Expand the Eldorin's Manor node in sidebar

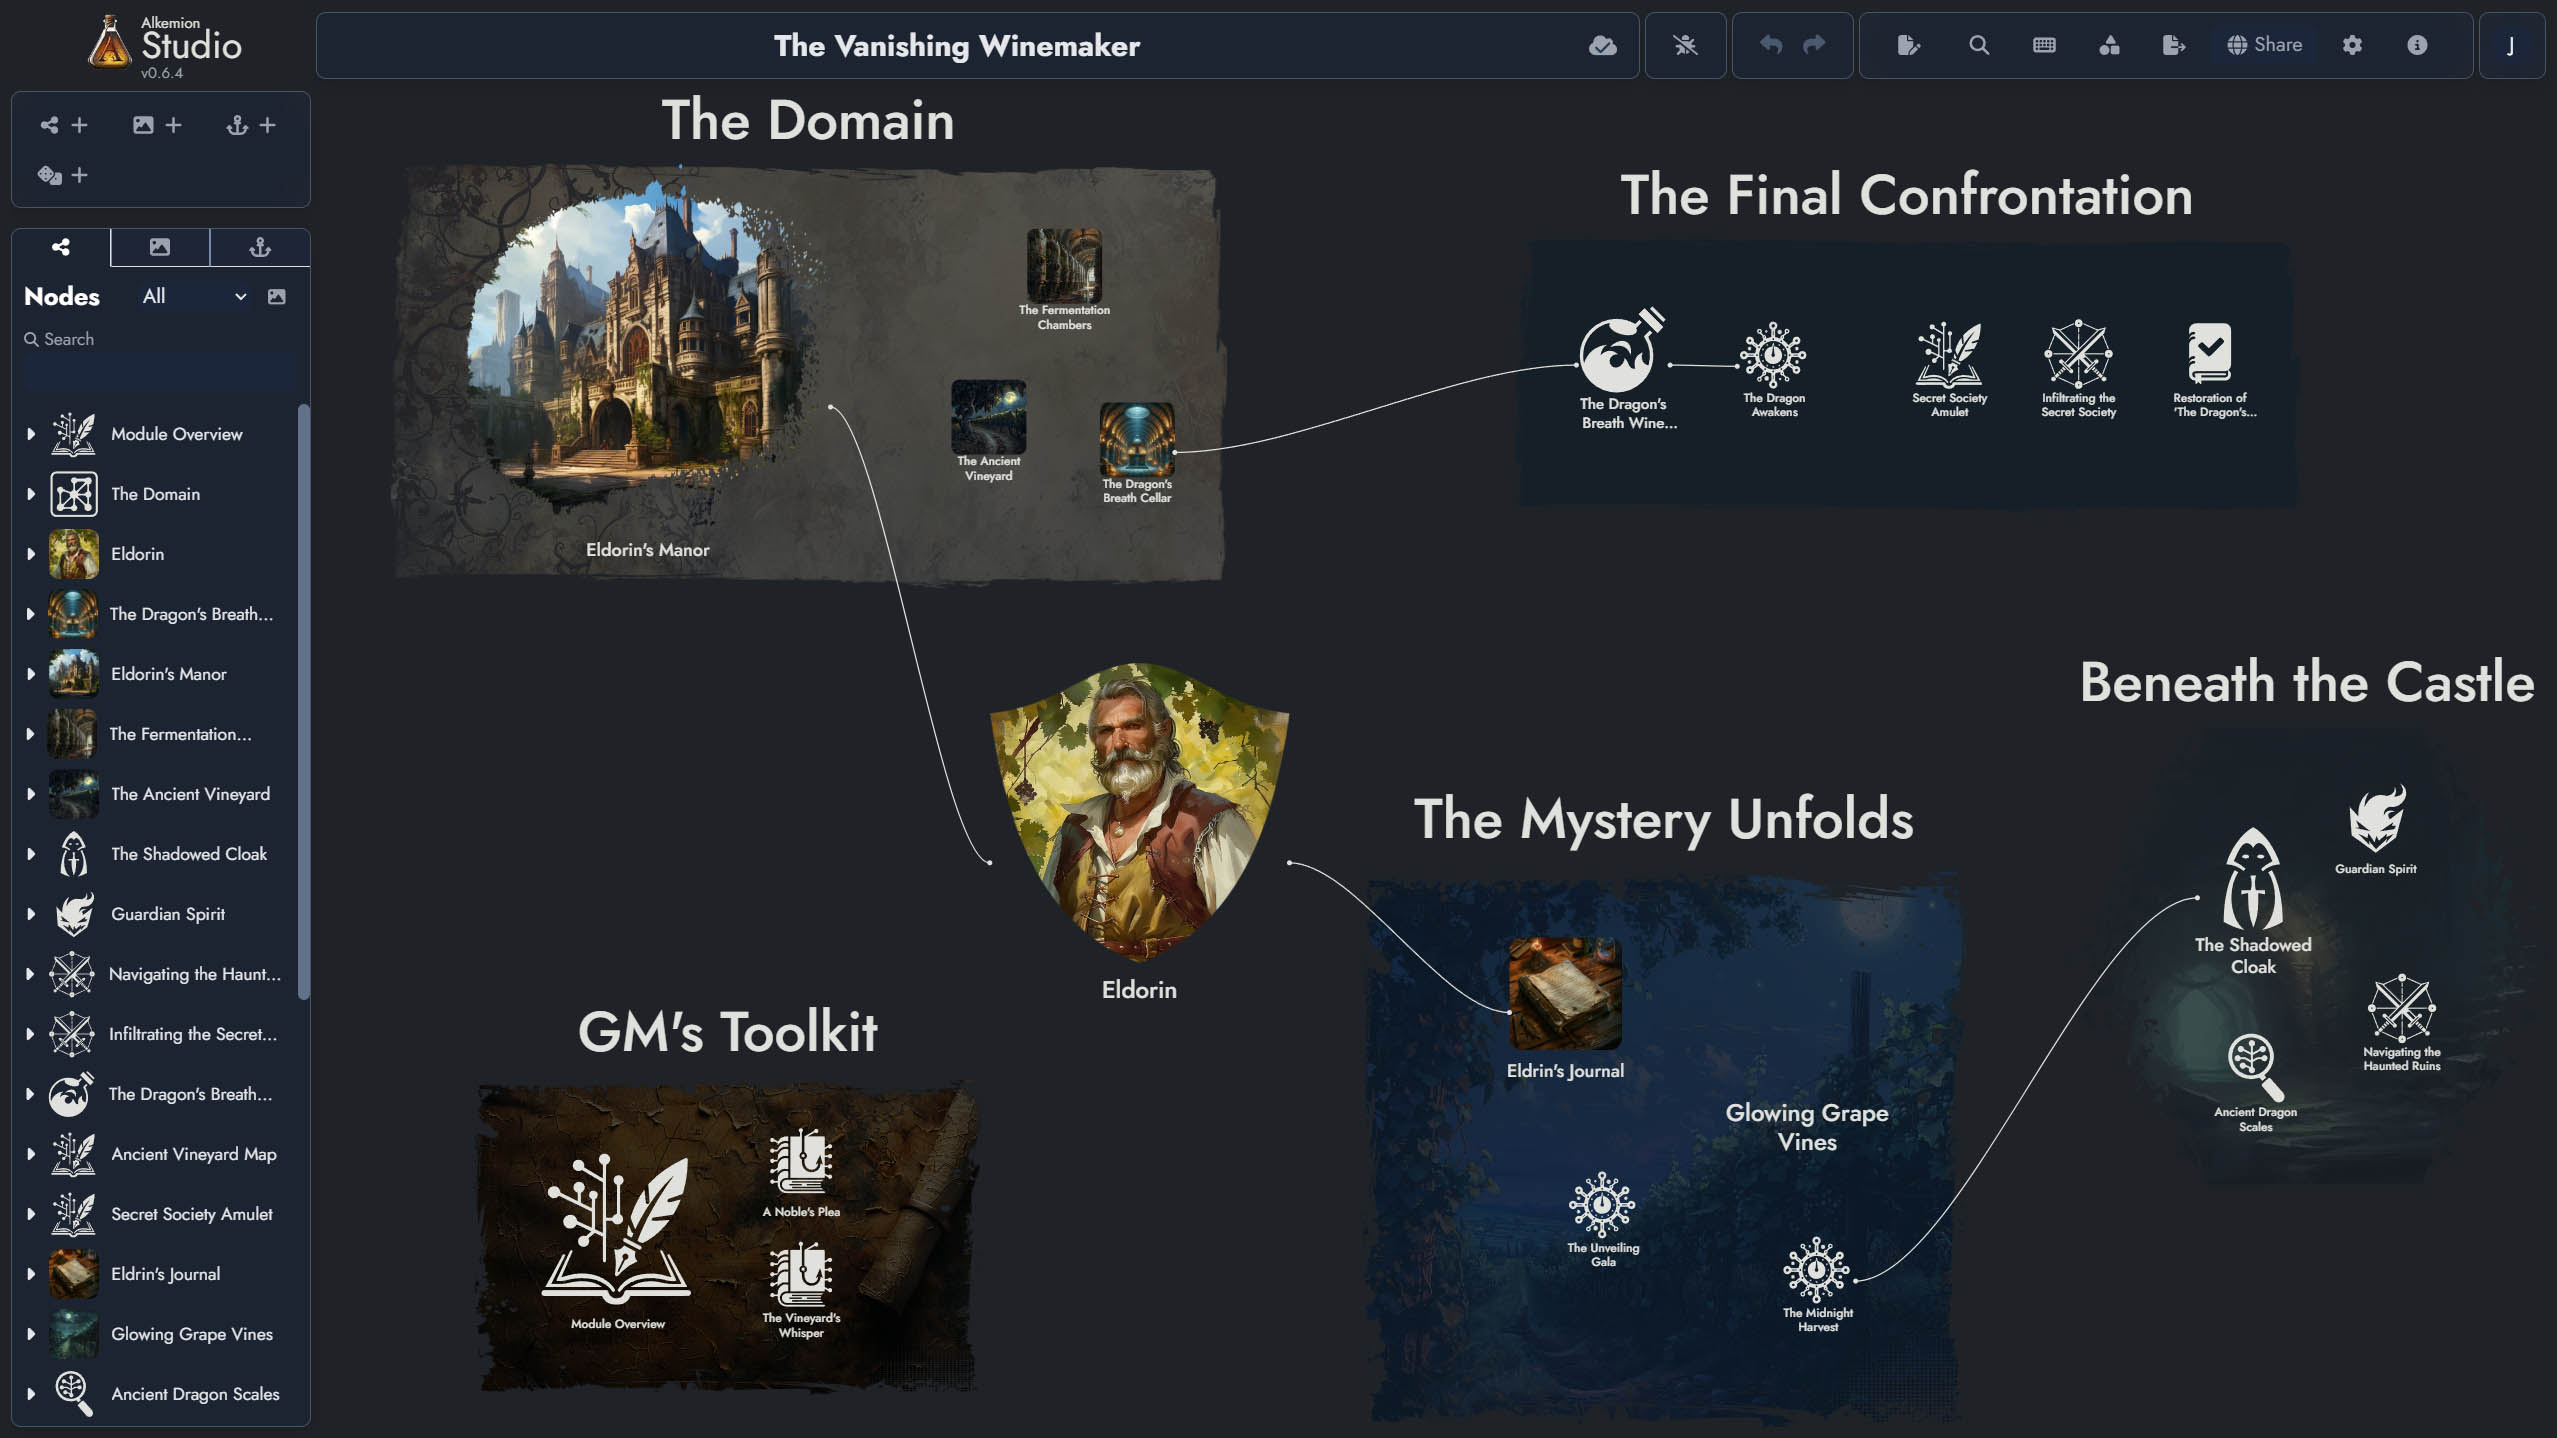pyautogui.click(x=30, y=672)
